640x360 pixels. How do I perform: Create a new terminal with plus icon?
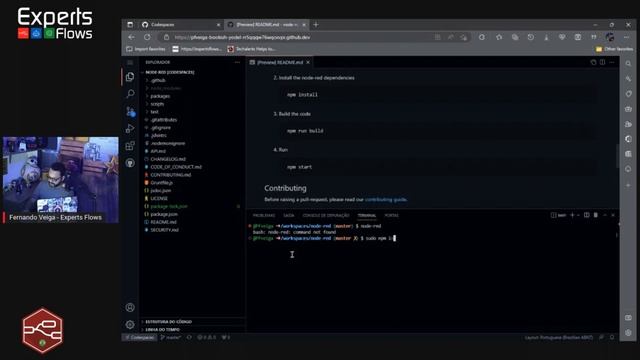coord(572,215)
